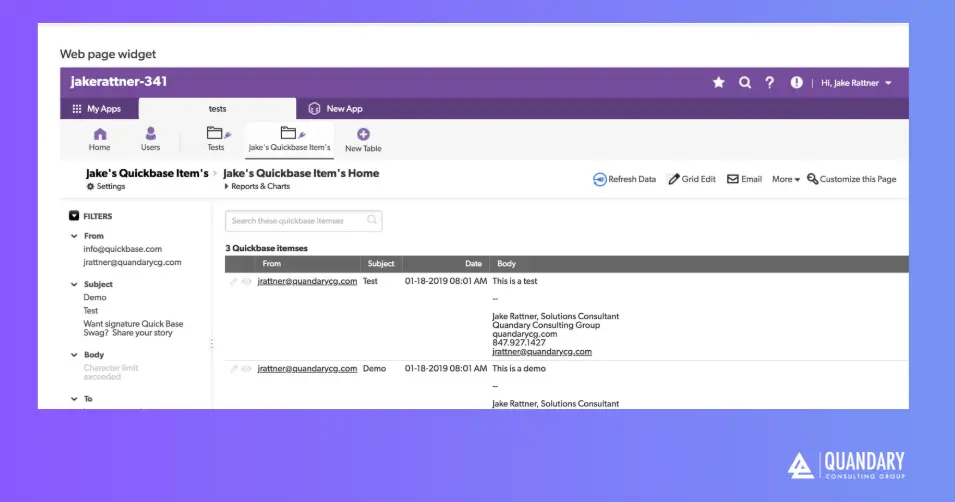Open favorites star icon
The image size is (955, 502).
pos(719,82)
